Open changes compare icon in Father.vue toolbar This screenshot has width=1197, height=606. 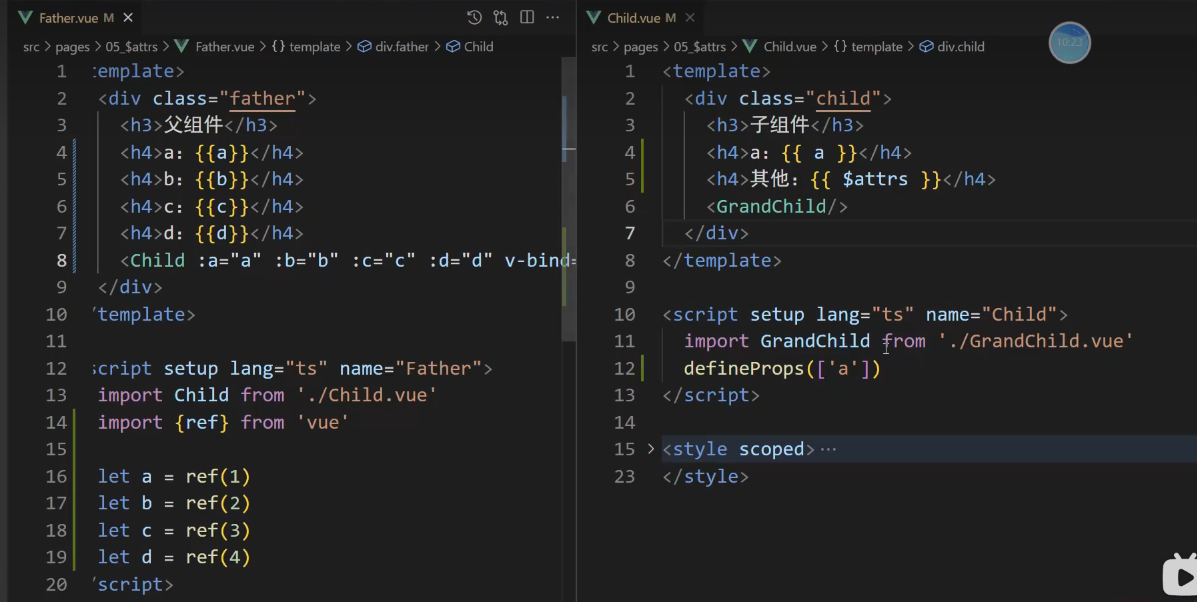click(501, 18)
